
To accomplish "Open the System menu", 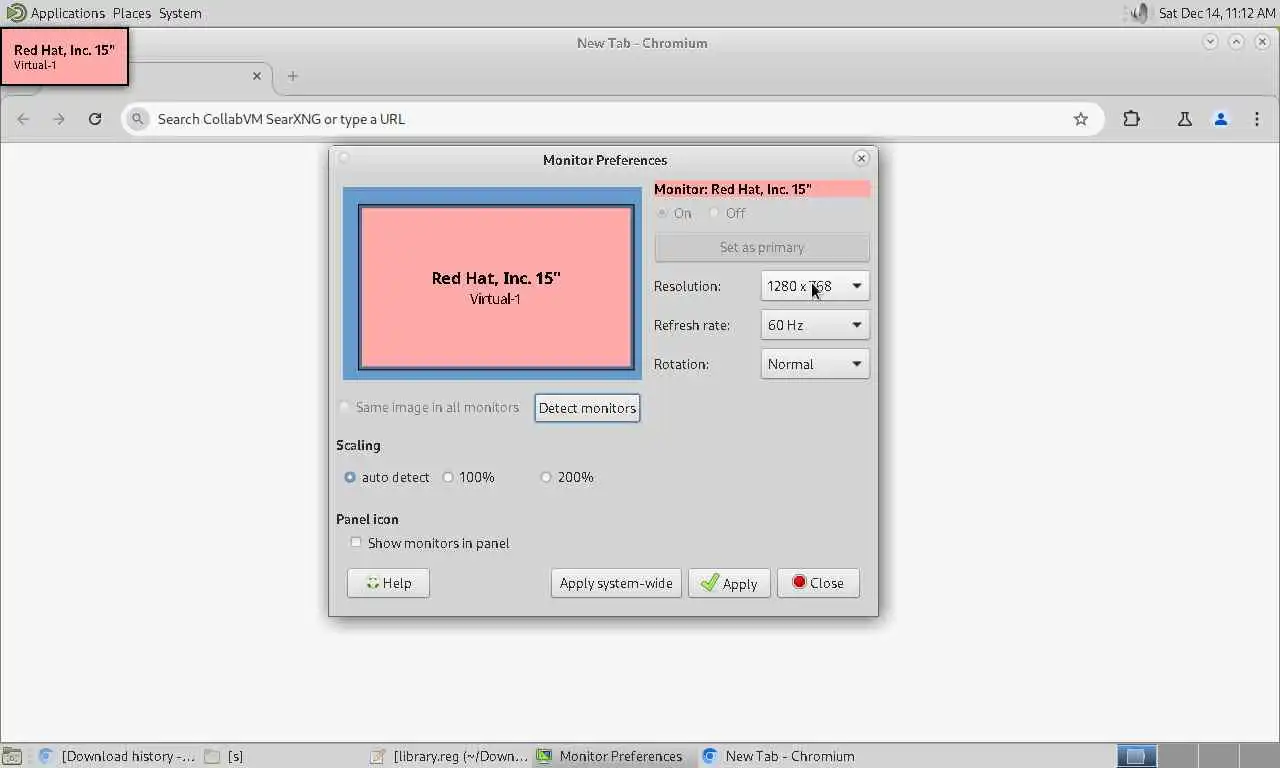I will tap(180, 13).
